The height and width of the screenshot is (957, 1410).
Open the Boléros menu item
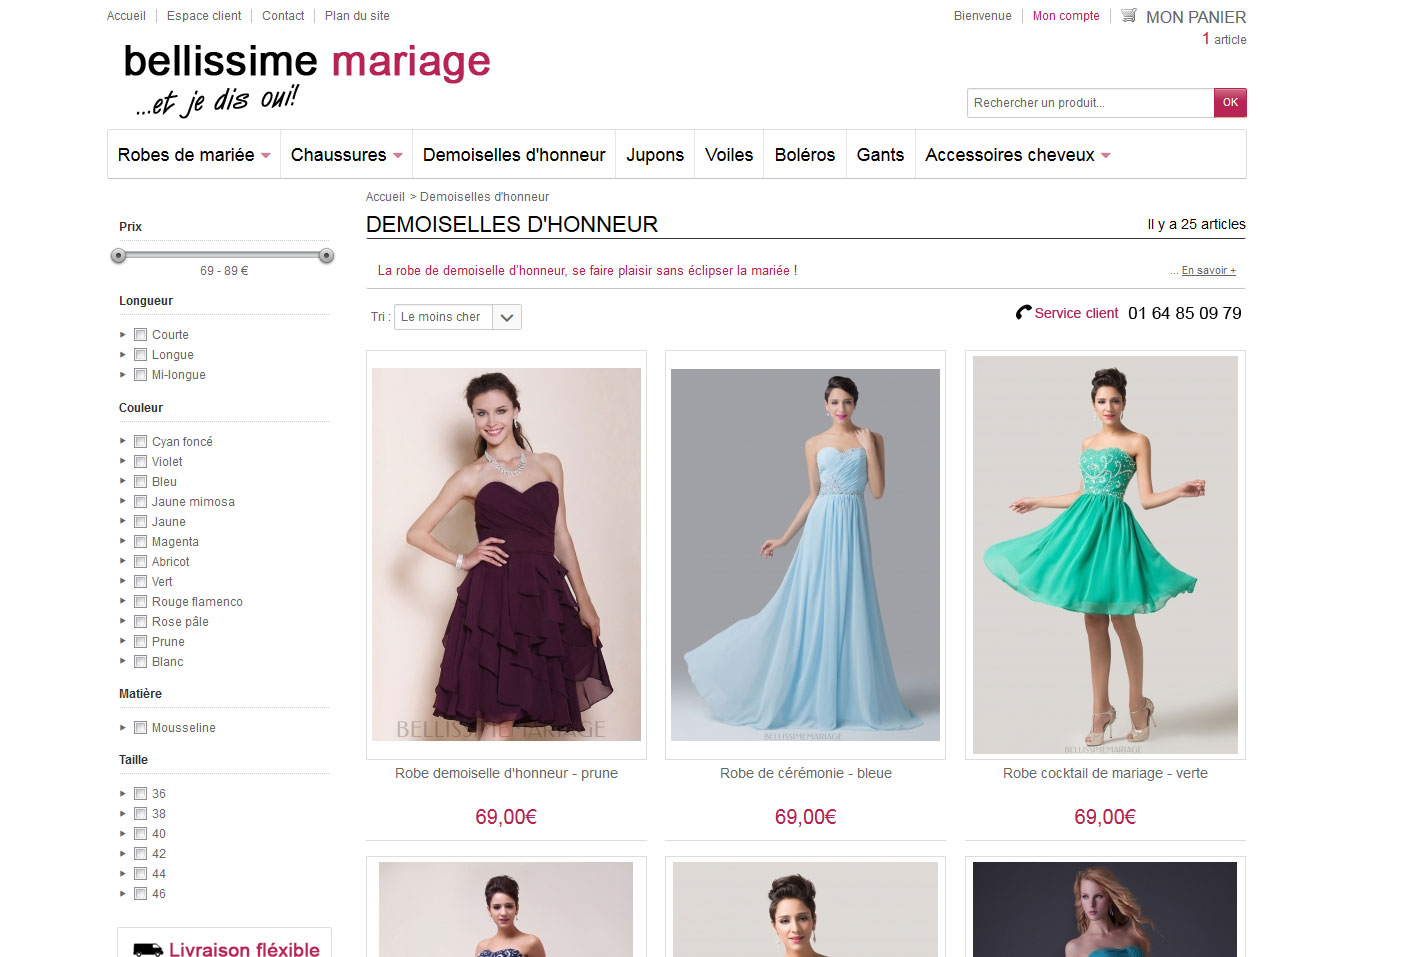(x=805, y=155)
